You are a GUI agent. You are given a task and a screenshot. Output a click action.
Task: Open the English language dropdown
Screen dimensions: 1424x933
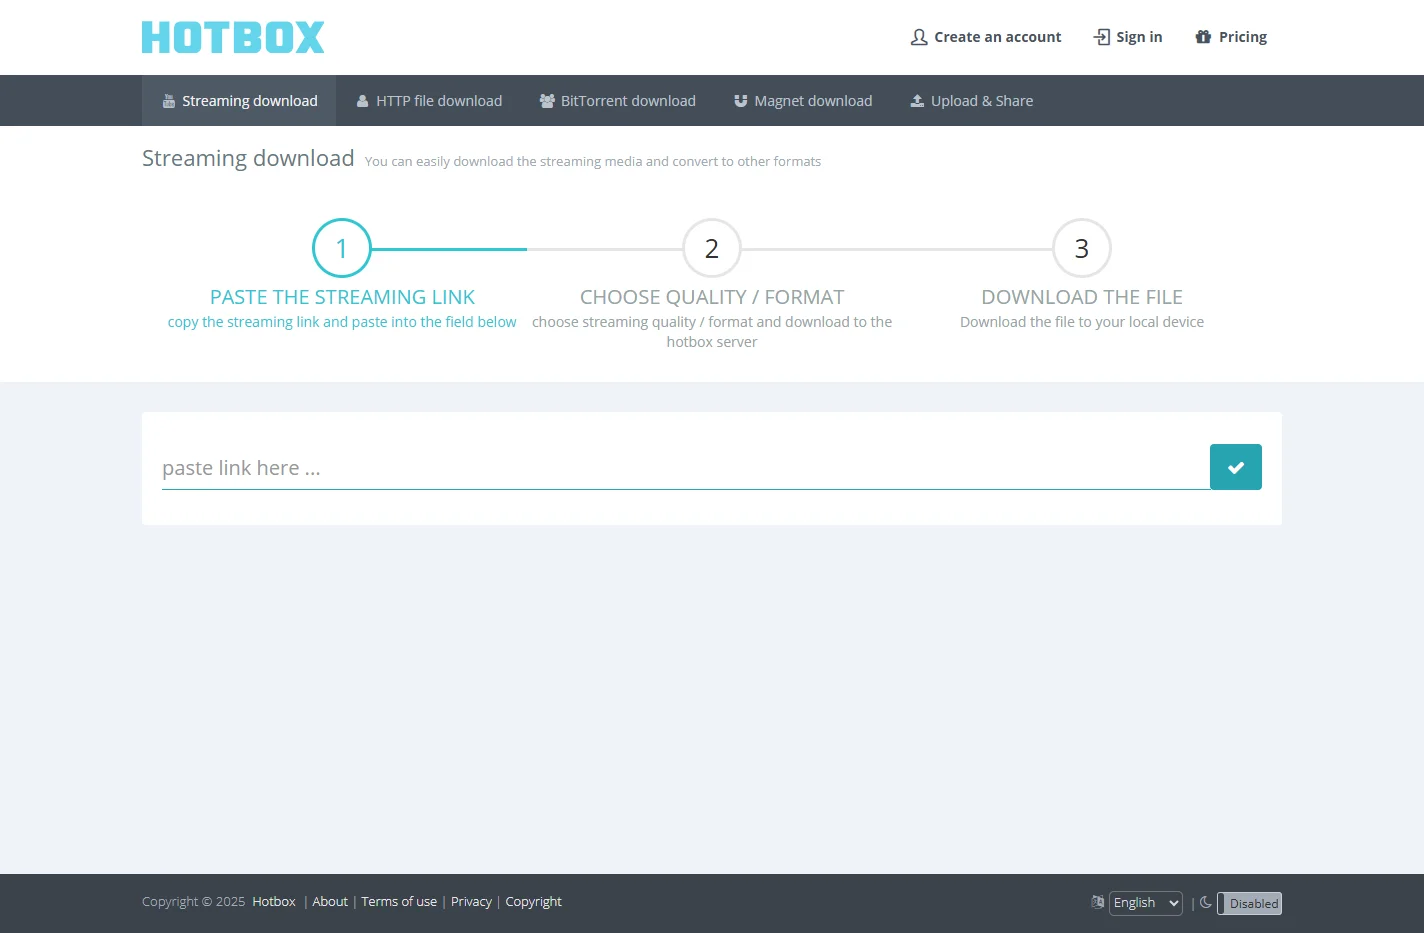(x=1146, y=903)
